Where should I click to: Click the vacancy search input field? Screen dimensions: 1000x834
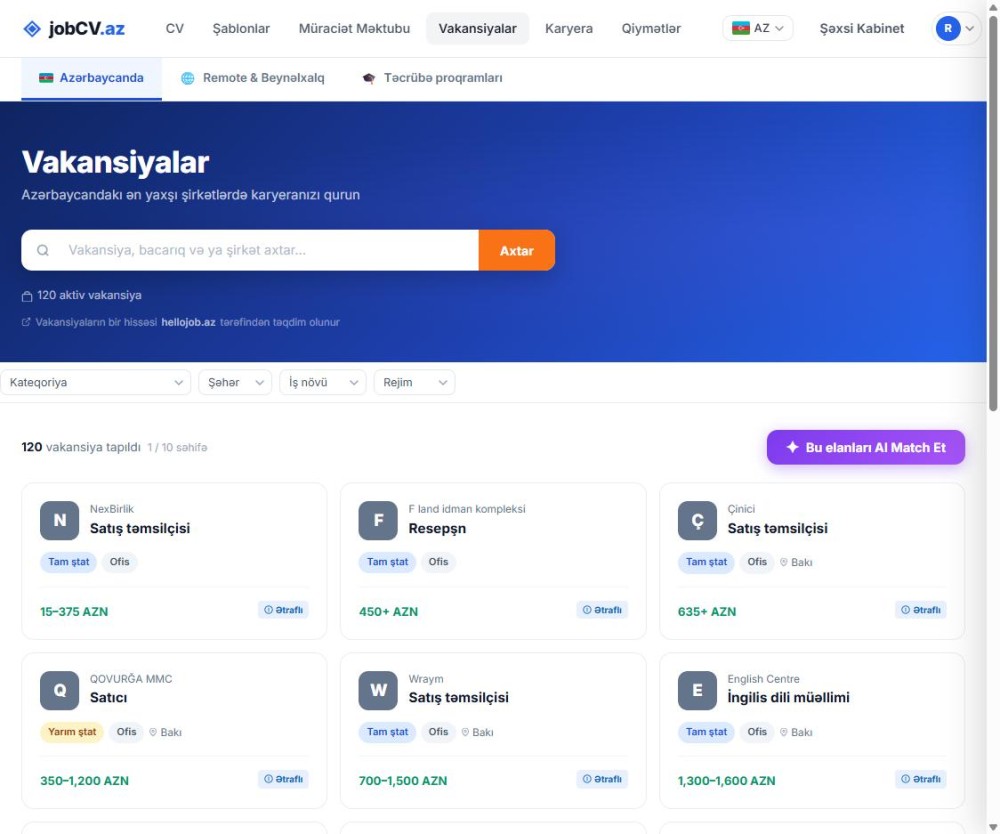coord(250,251)
